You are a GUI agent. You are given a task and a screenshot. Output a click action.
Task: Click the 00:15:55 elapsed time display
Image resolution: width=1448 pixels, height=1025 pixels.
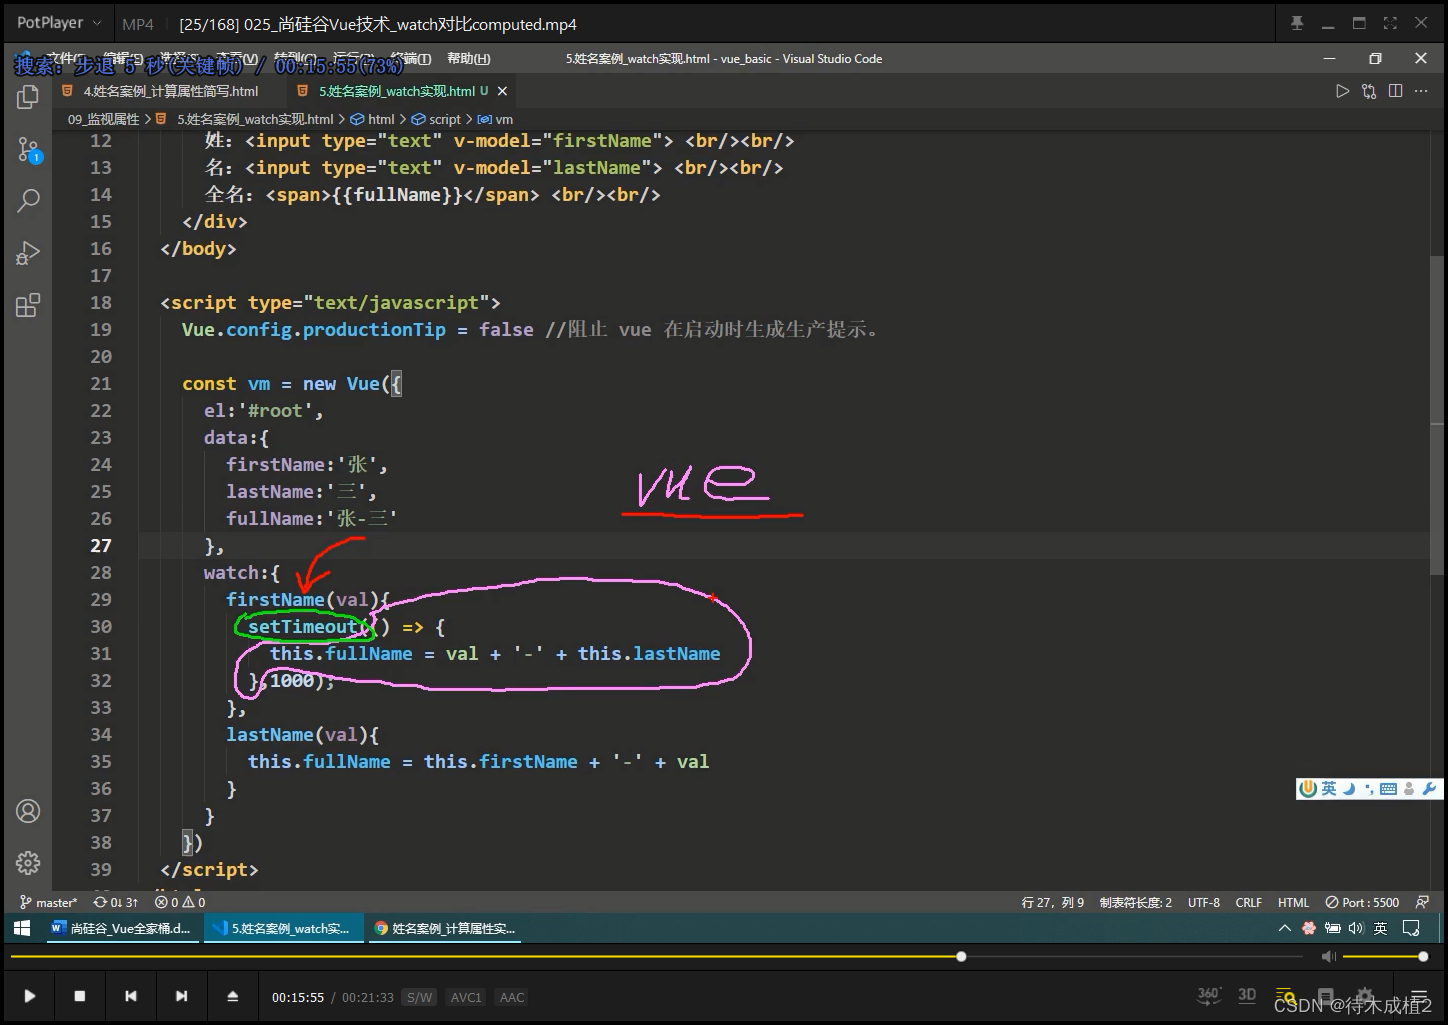[298, 997]
